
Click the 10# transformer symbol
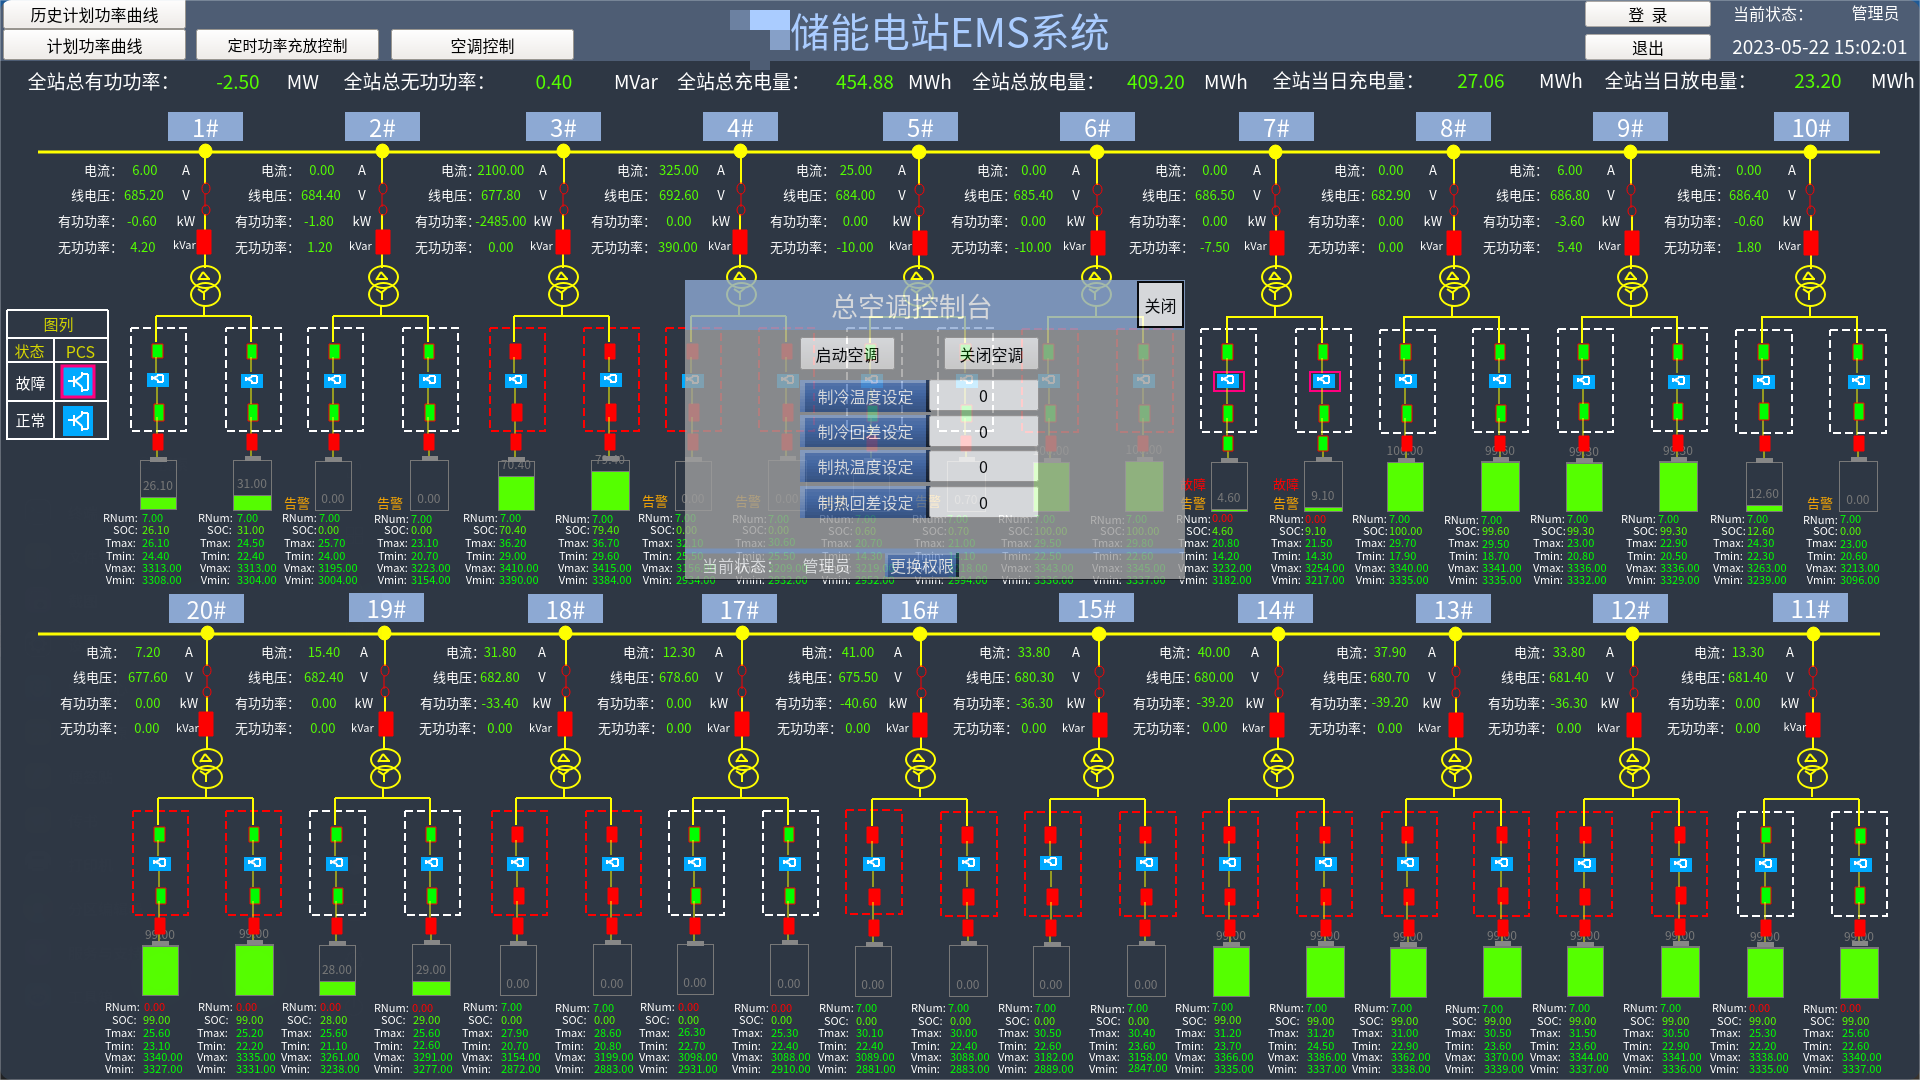coord(1810,285)
